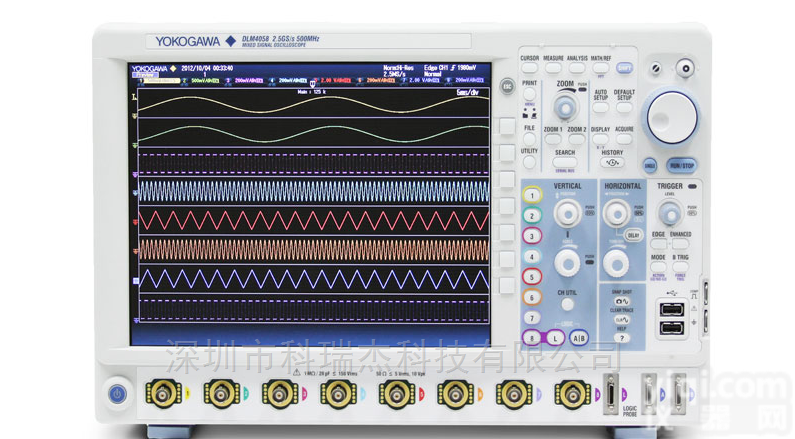Toggle the logic L button
The image size is (795, 439).
pyautogui.click(x=555, y=338)
